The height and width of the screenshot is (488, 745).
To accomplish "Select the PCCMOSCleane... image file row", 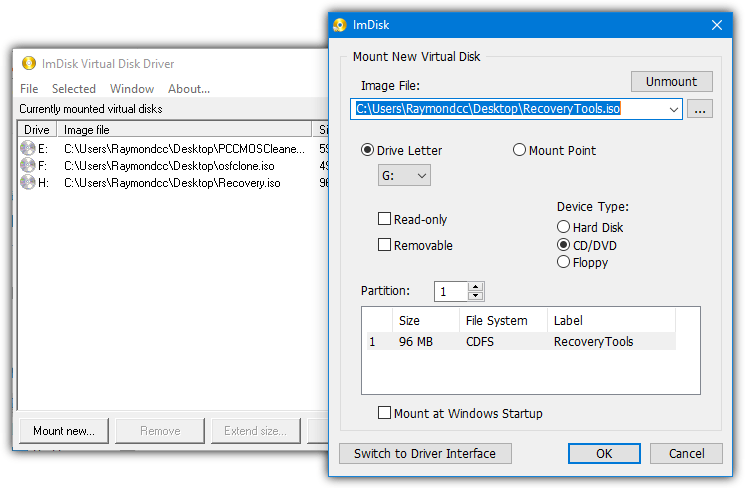I will (x=173, y=149).
